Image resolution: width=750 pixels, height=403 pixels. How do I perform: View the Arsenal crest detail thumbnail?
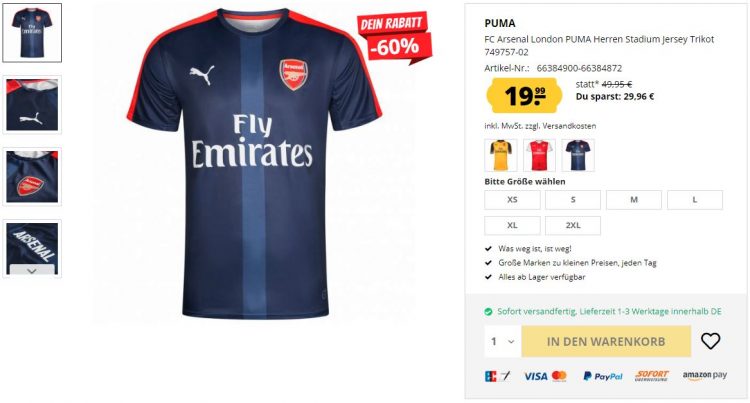tap(32, 177)
